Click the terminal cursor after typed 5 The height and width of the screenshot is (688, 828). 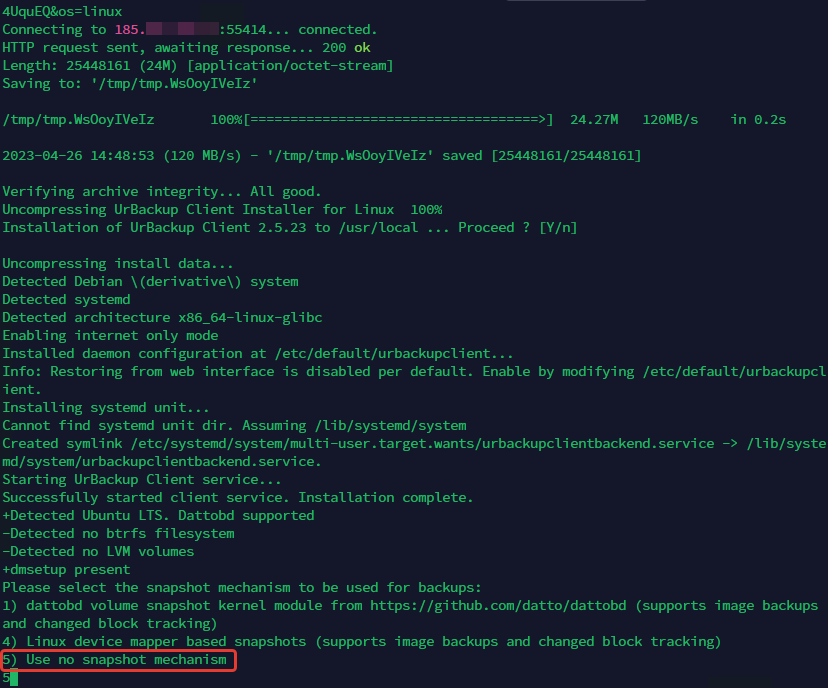[14, 678]
